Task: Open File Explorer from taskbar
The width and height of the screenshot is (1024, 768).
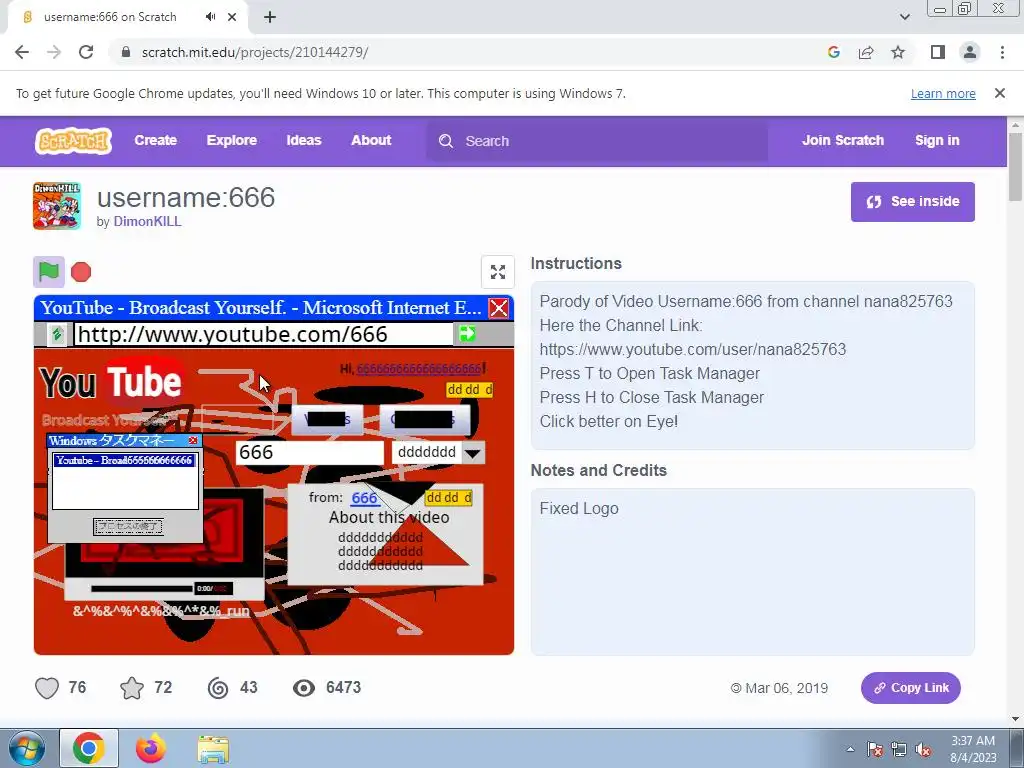Action: (214, 749)
